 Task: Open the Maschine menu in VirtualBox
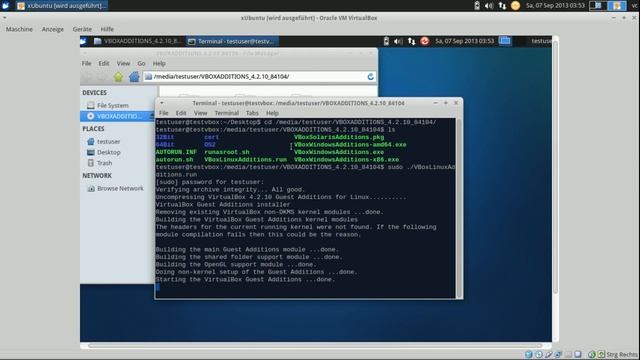point(19,29)
